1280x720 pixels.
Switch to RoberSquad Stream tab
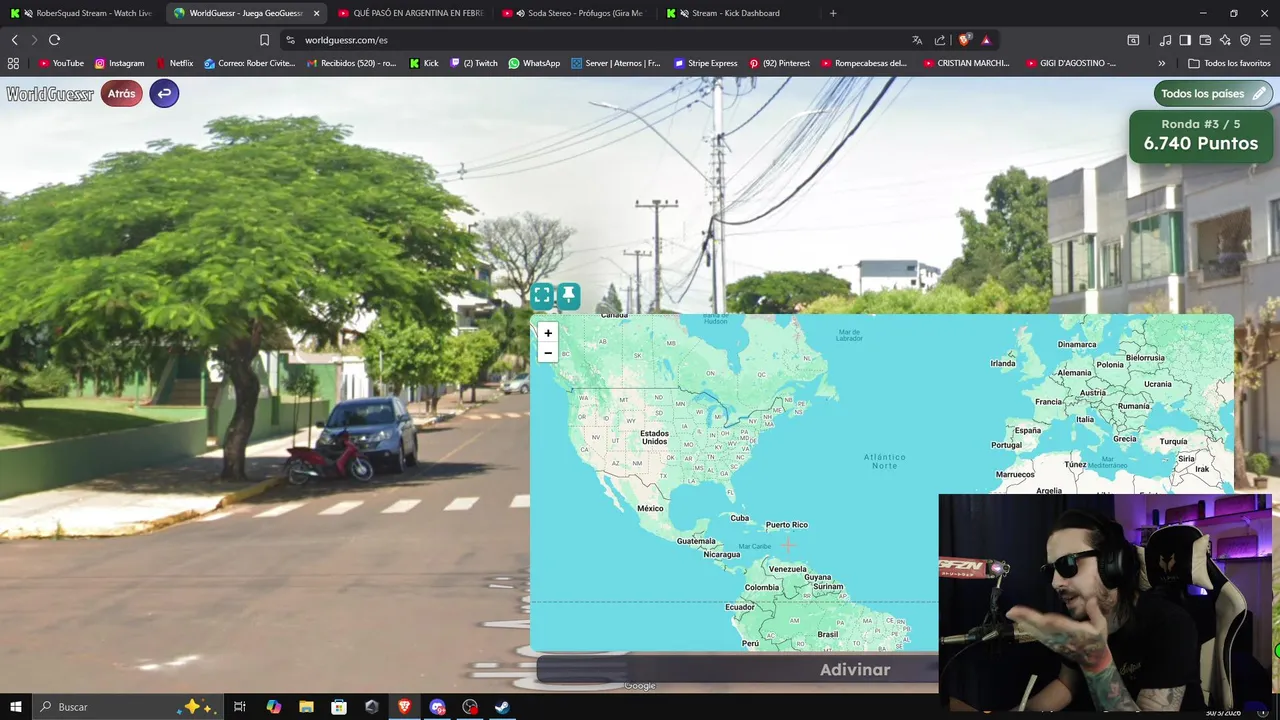coord(83,13)
